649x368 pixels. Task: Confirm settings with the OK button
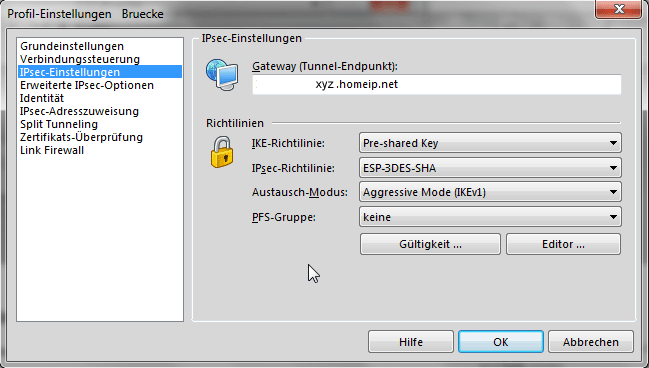coord(501,342)
